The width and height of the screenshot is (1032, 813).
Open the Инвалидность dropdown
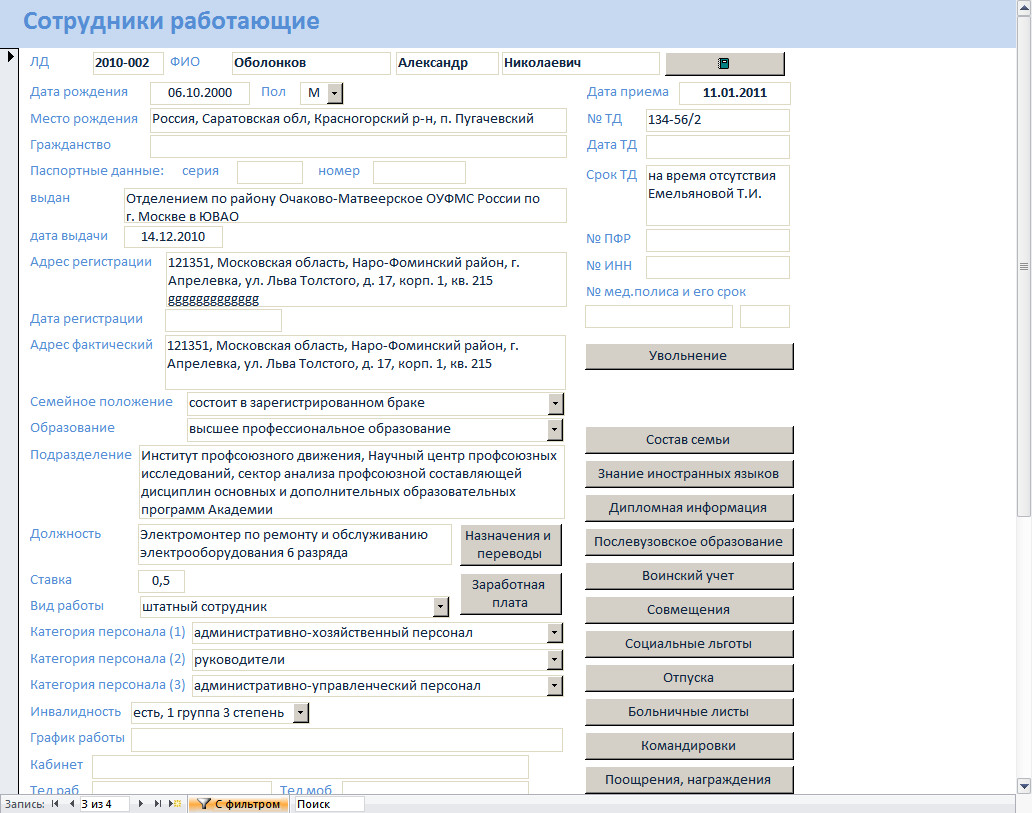[301, 712]
